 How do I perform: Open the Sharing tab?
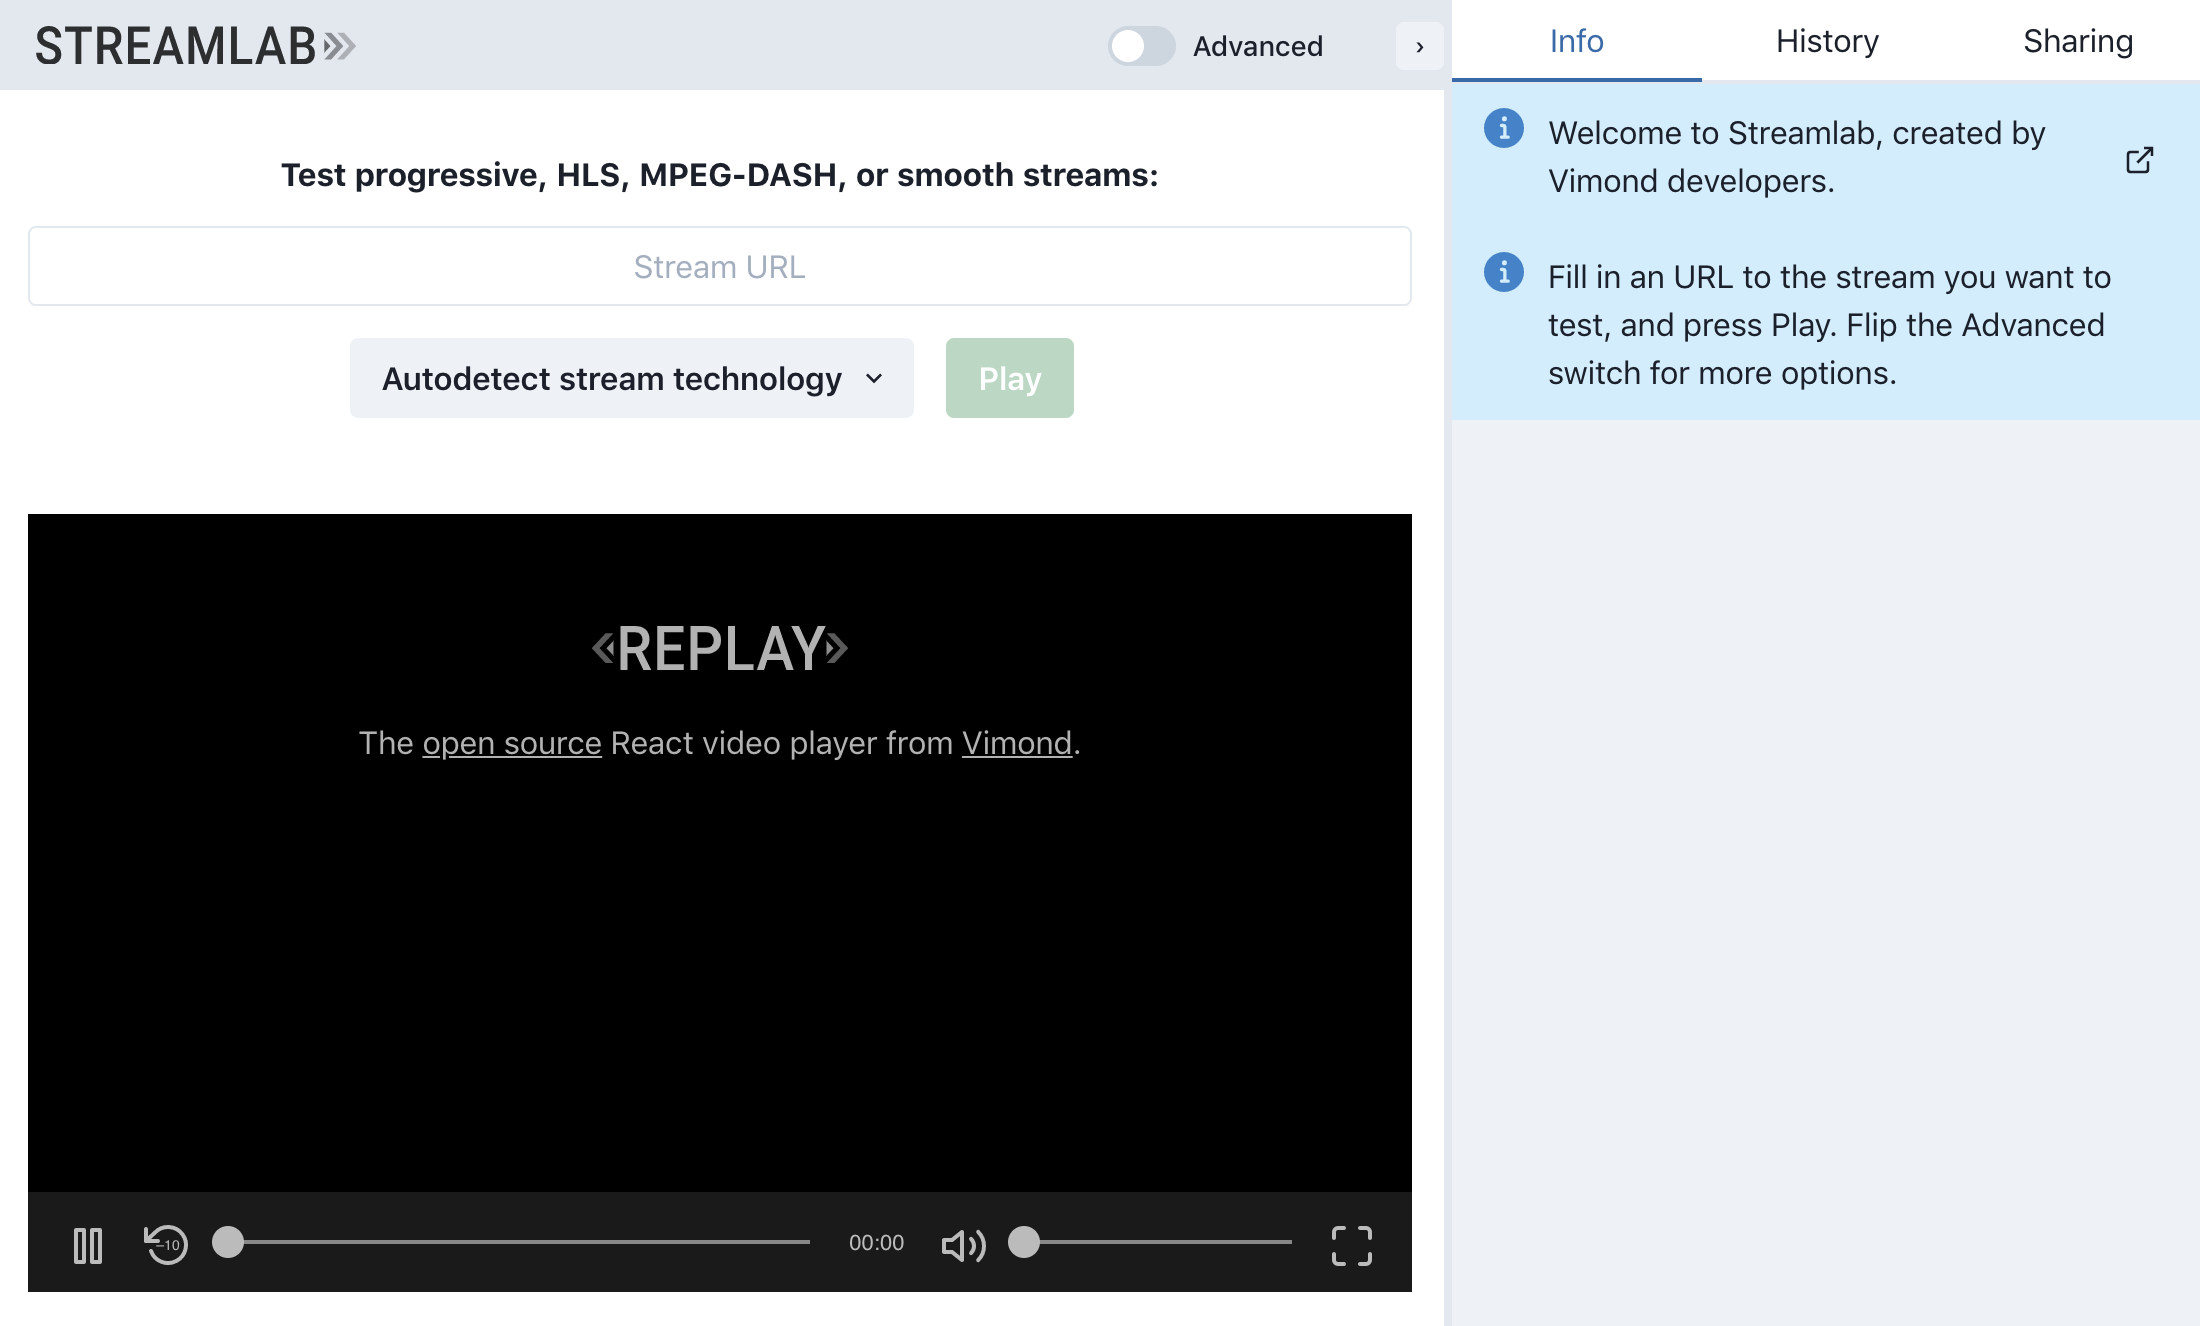coord(2077,41)
